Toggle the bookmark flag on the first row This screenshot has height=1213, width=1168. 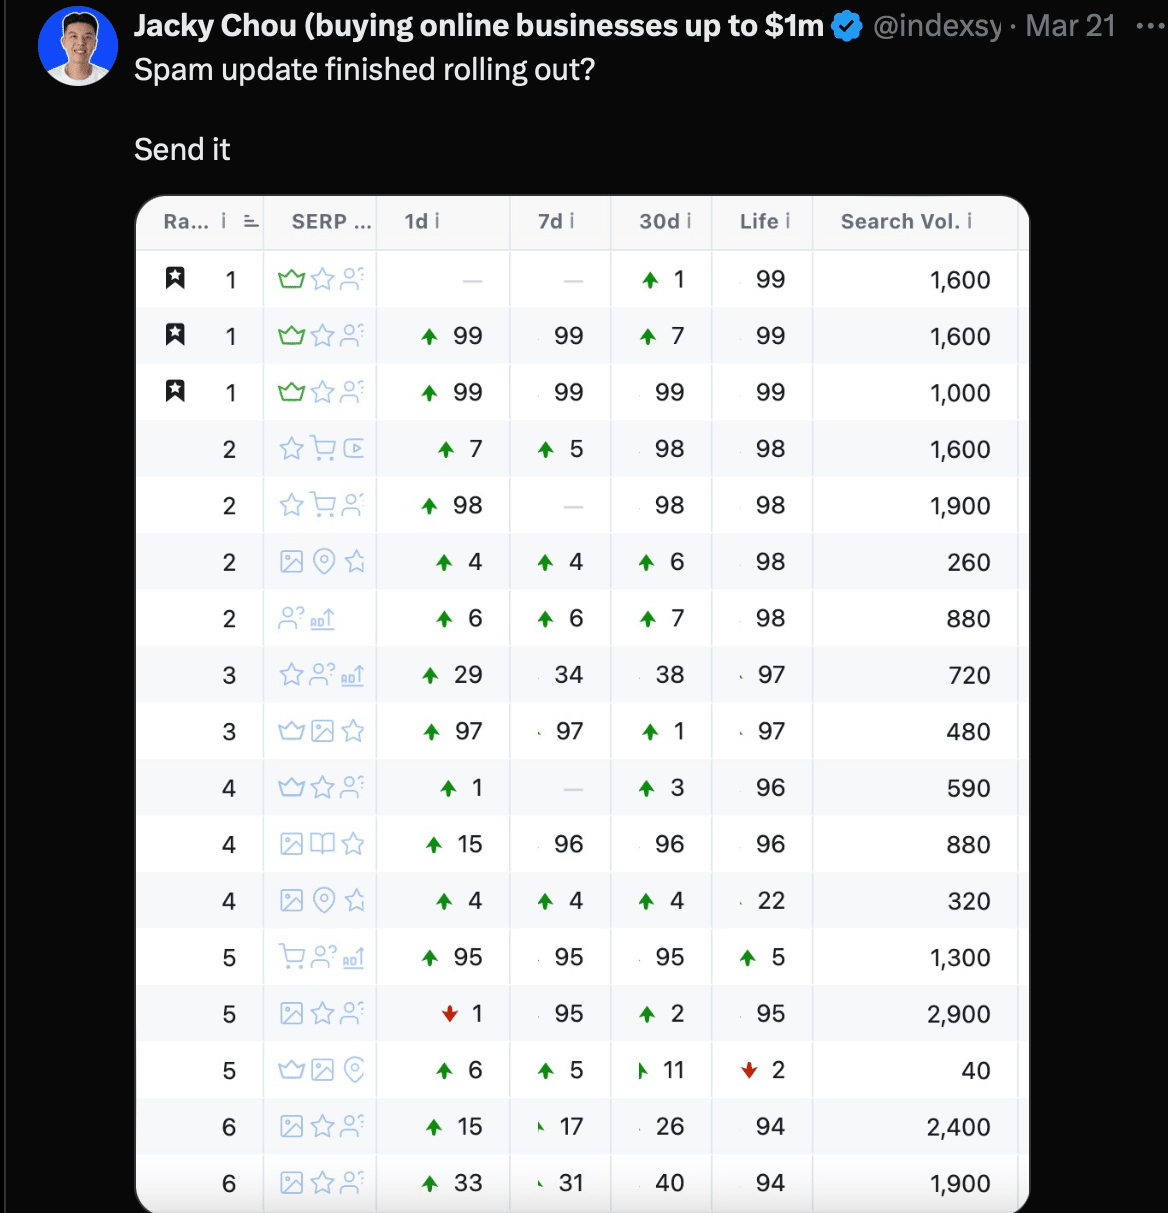[175, 278]
